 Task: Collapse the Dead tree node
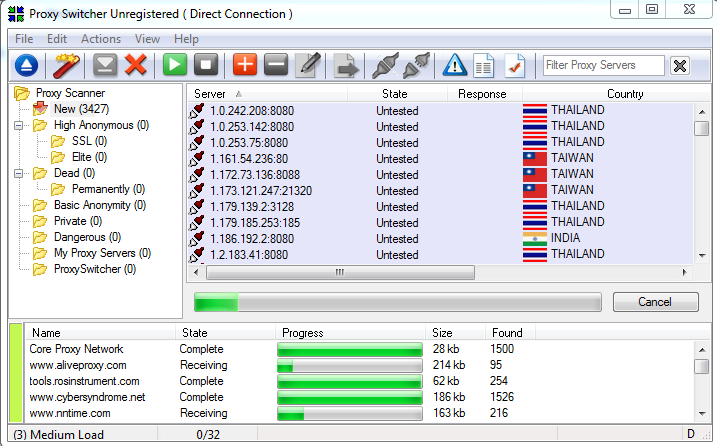point(18,173)
